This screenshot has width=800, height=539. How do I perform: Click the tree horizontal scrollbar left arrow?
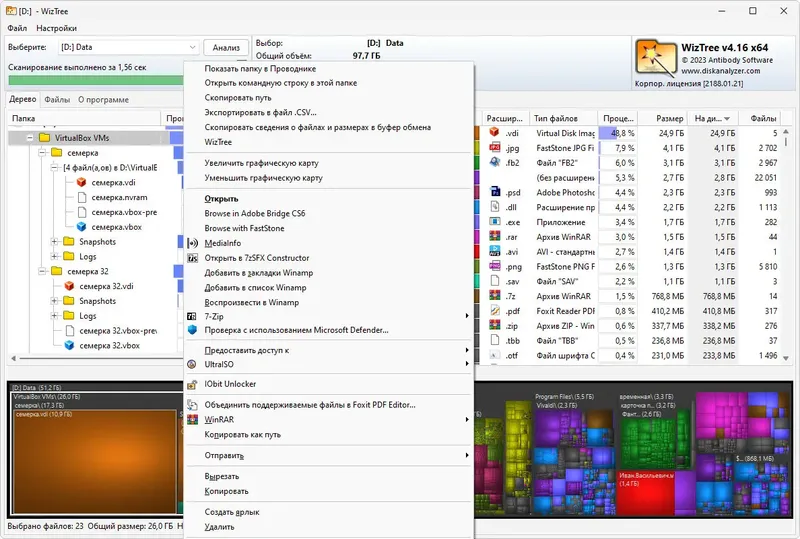pyautogui.click(x=13, y=358)
